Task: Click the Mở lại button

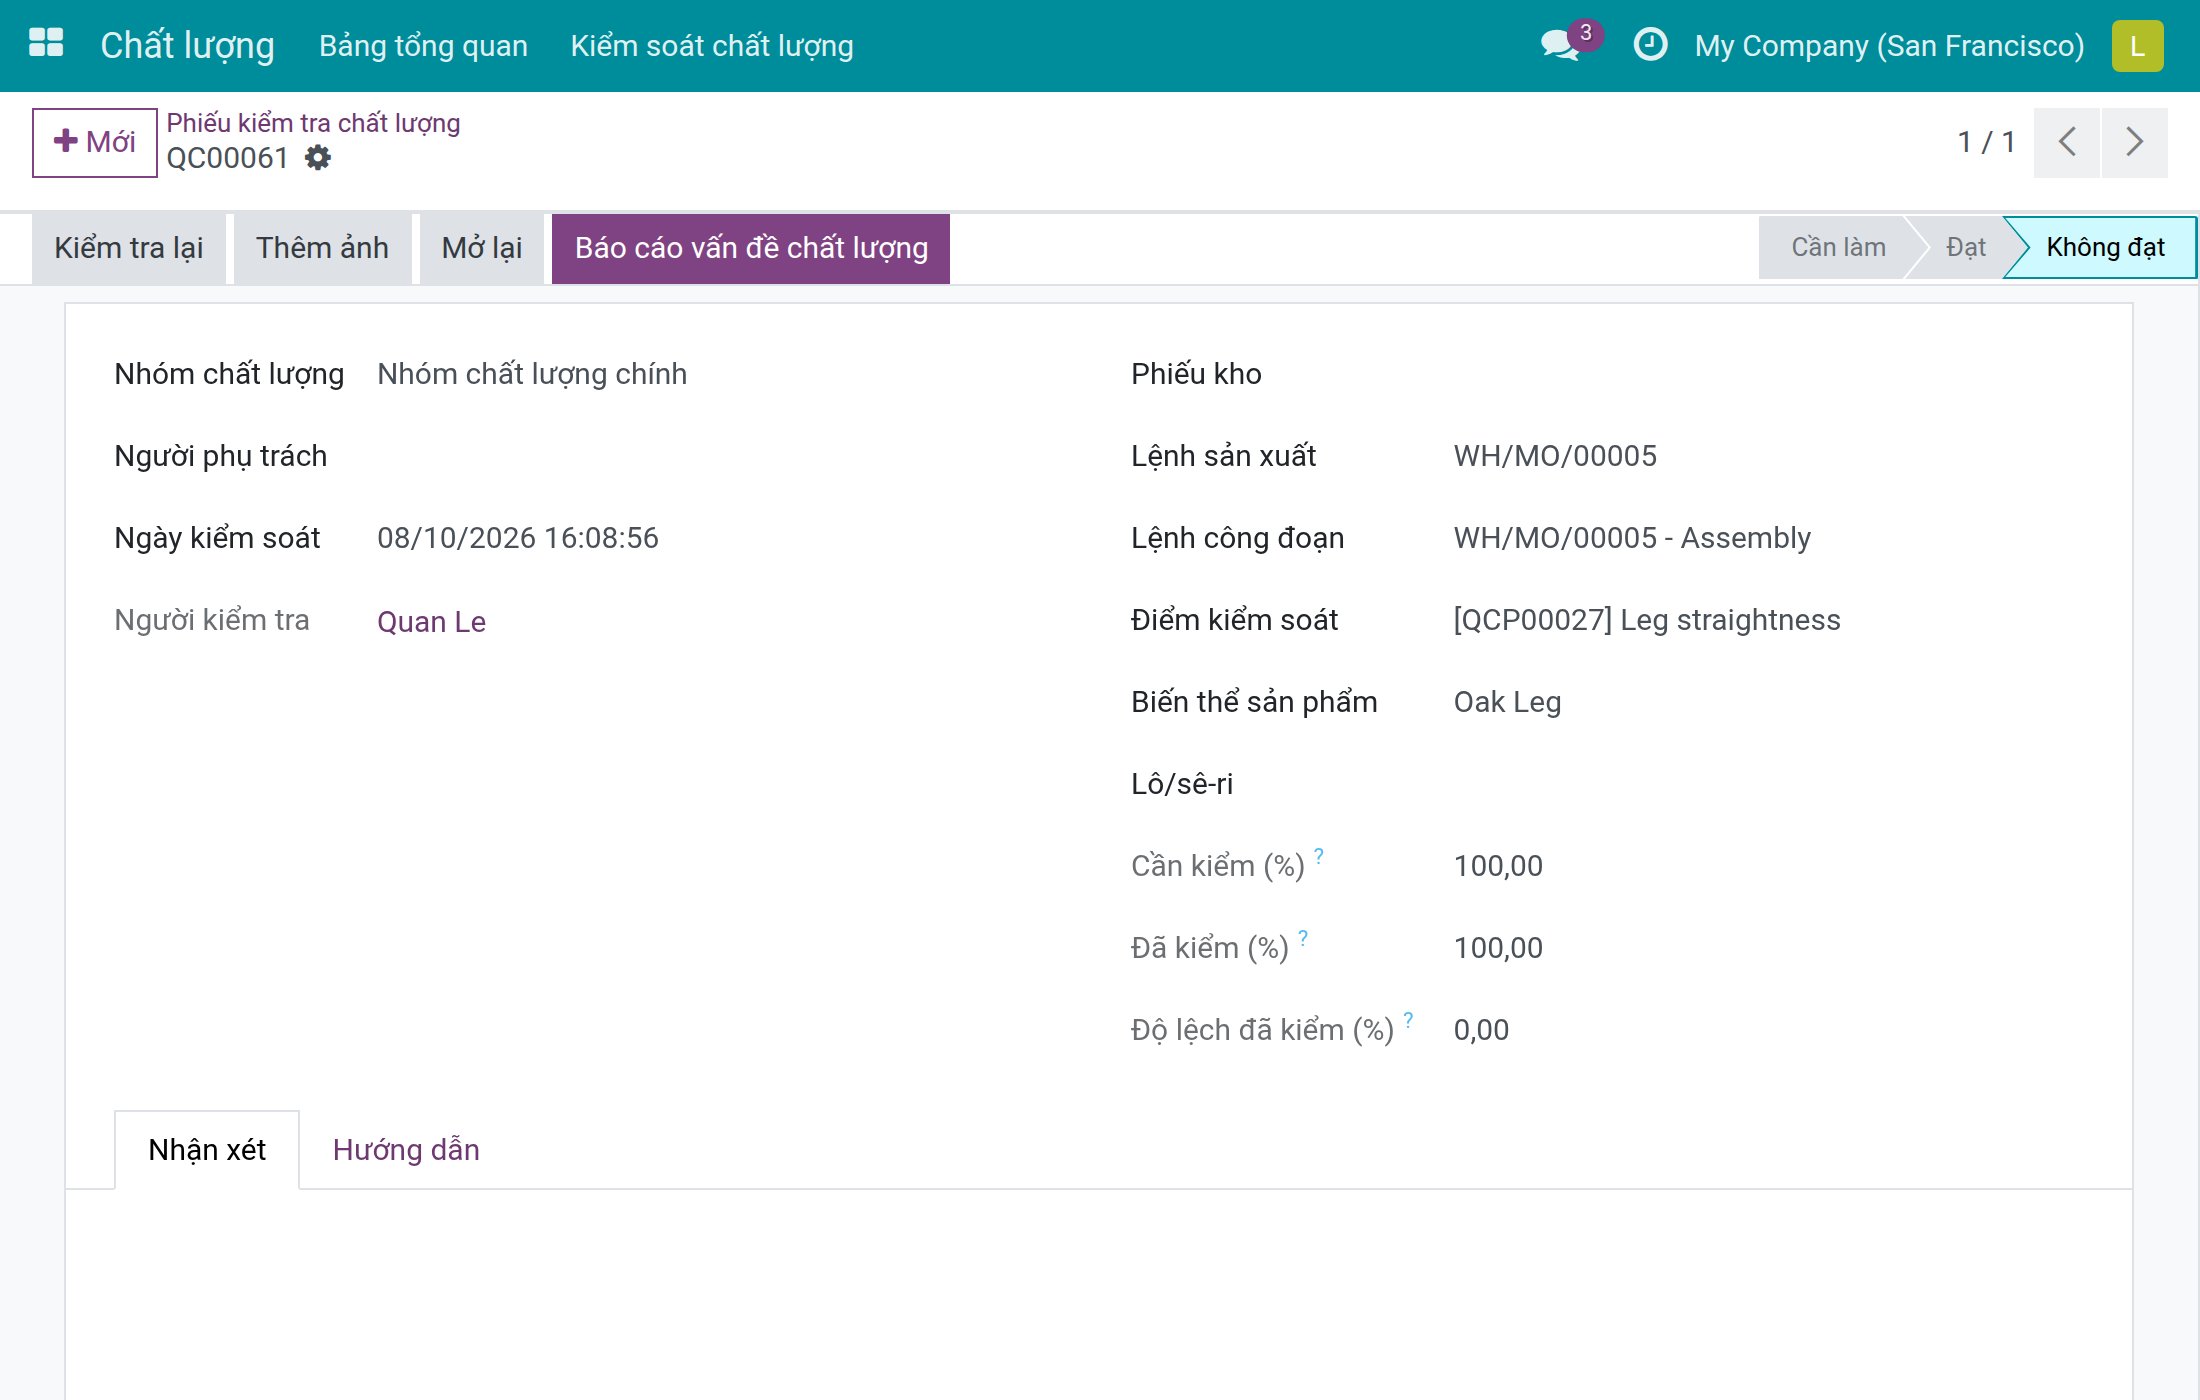Action: tap(482, 248)
